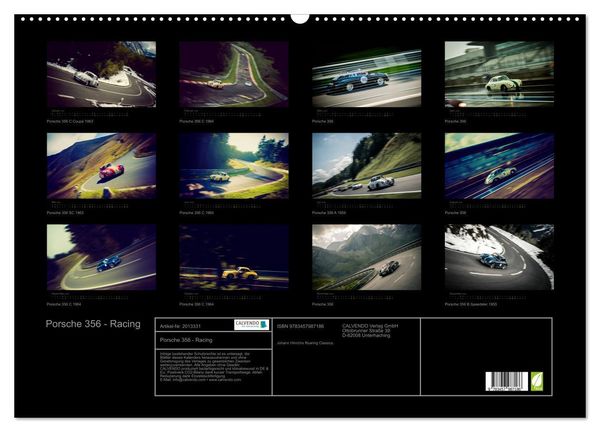Open the Porsche 356 A hillside thumbnail
Screen dimensions: 600x432
tap(367, 166)
